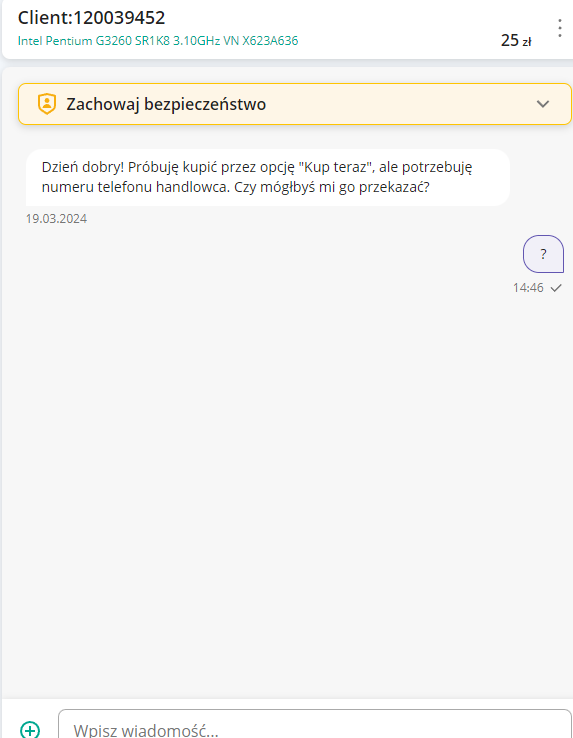Focus the Wpisz wiadomość message field
Image resolution: width=573 pixels, height=738 pixels.
[315, 725]
